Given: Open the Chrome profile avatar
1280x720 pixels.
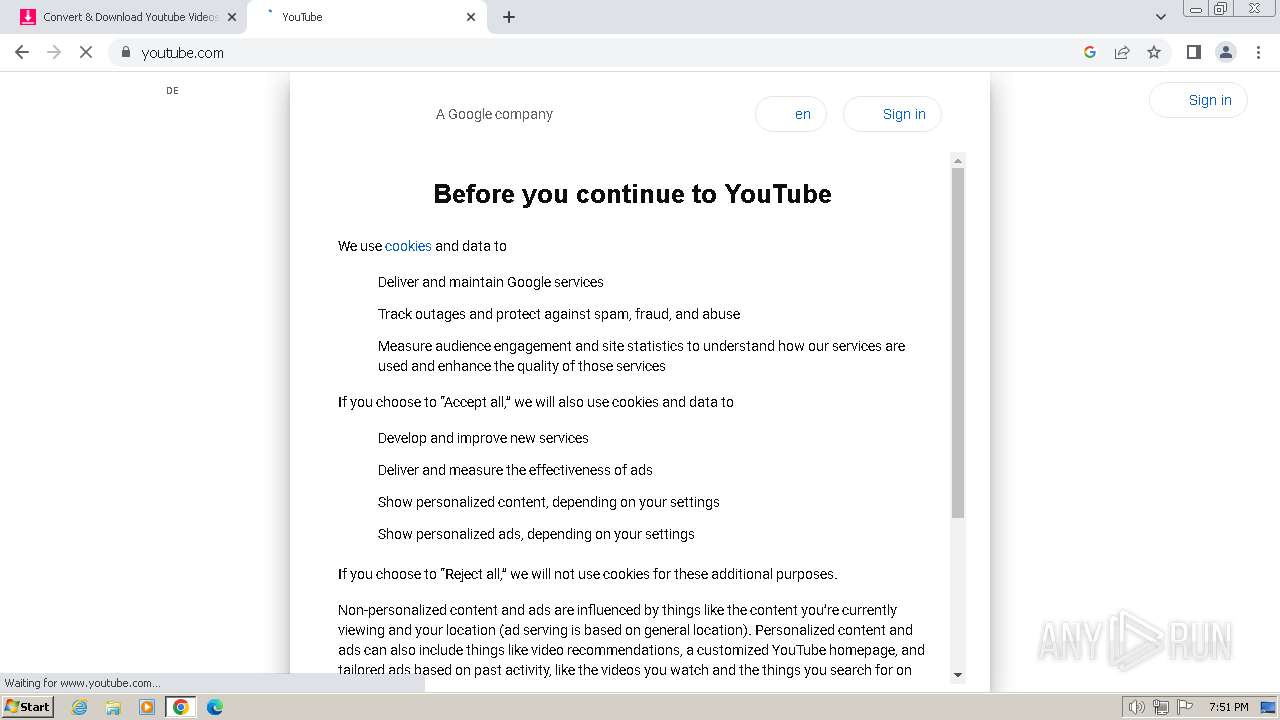Looking at the screenshot, I should pyautogui.click(x=1226, y=52).
